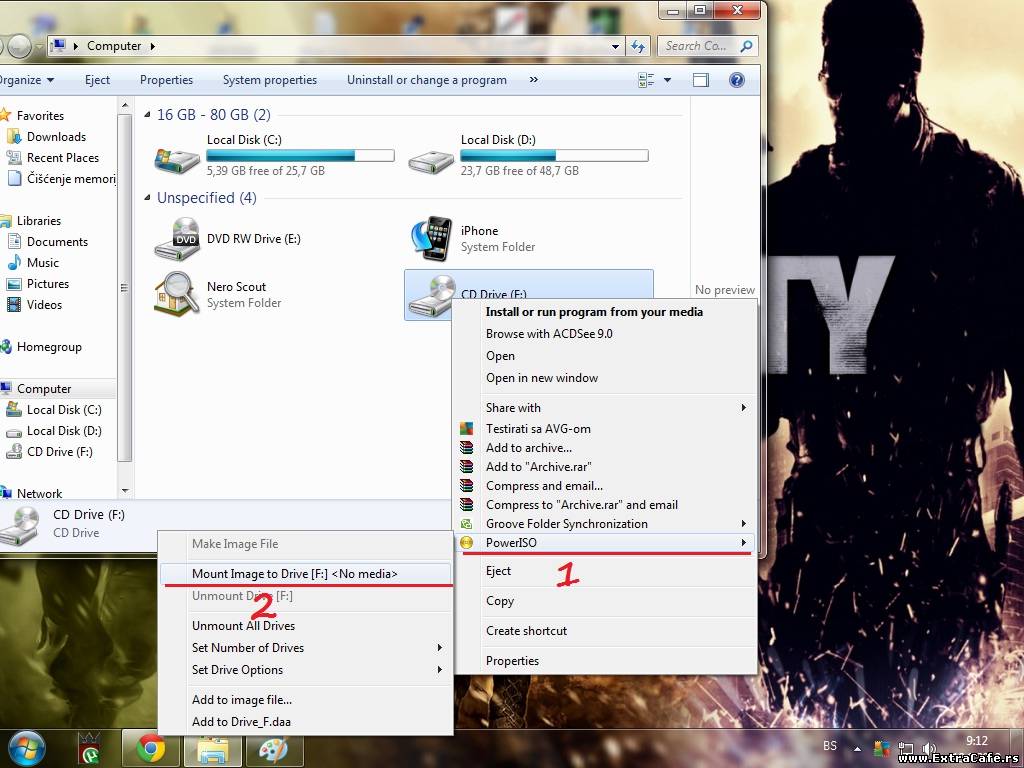Click the Local Disk (D:) capacity bar

[x=554, y=156]
